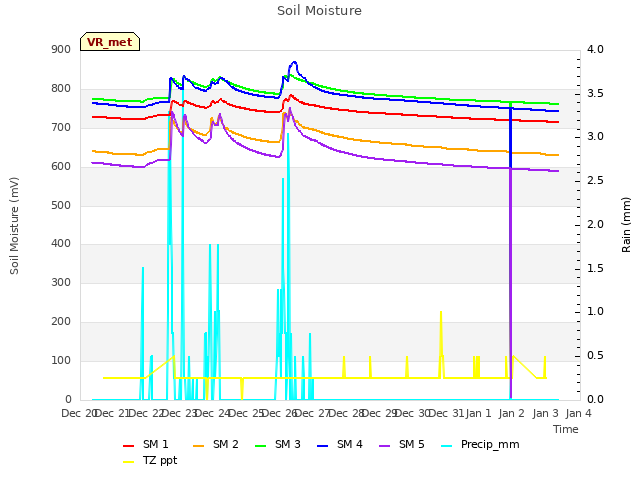The image size is (640, 480).
Task: Click the blue SM 4 legend swatch
Action: coord(322,446)
